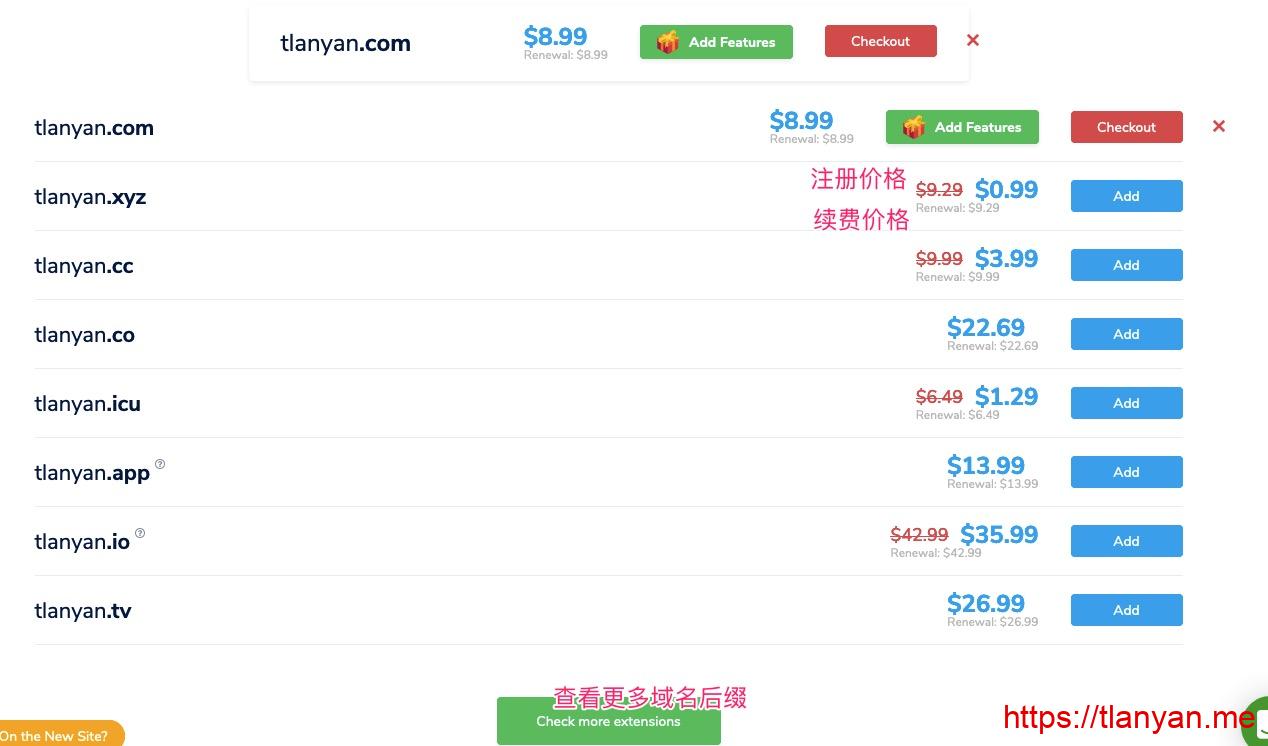The height and width of the screenshot is (746, 1268).
Task: Add tlanyan.icu to cart
Action: click(x=1126, y=403)
